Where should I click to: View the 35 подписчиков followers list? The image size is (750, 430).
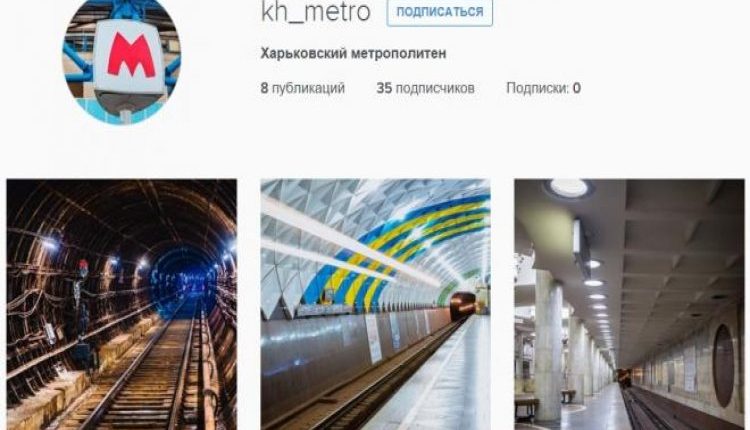[x=425, y=88]
